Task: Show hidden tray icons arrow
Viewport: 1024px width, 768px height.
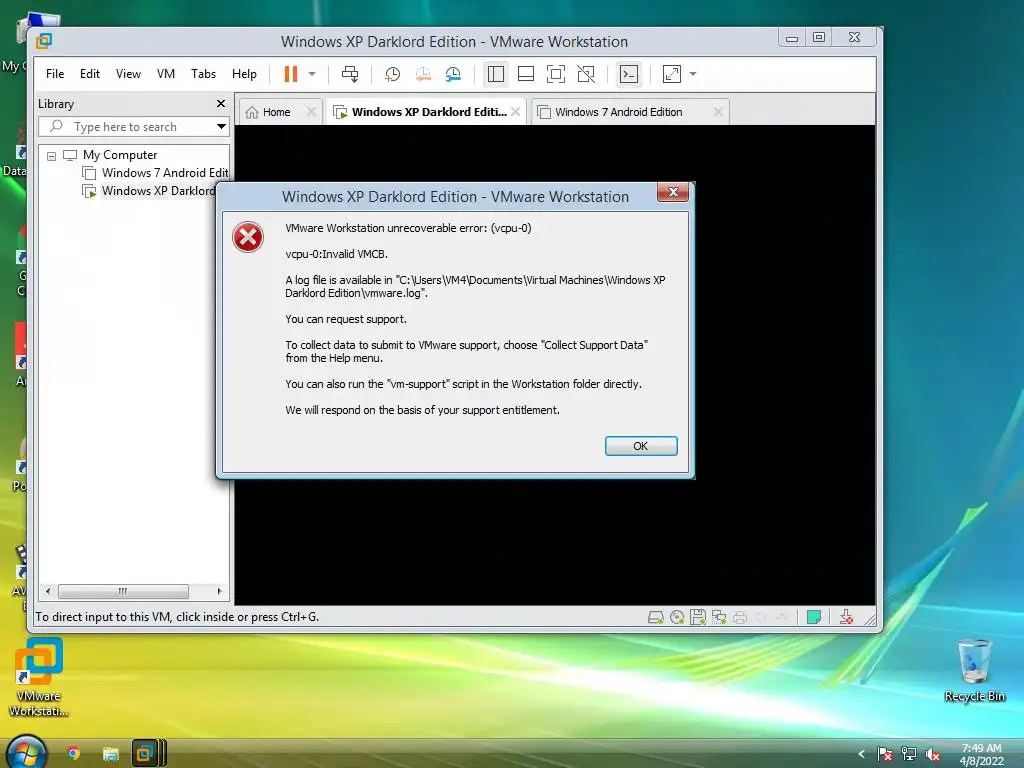Action: coord(861,754)
